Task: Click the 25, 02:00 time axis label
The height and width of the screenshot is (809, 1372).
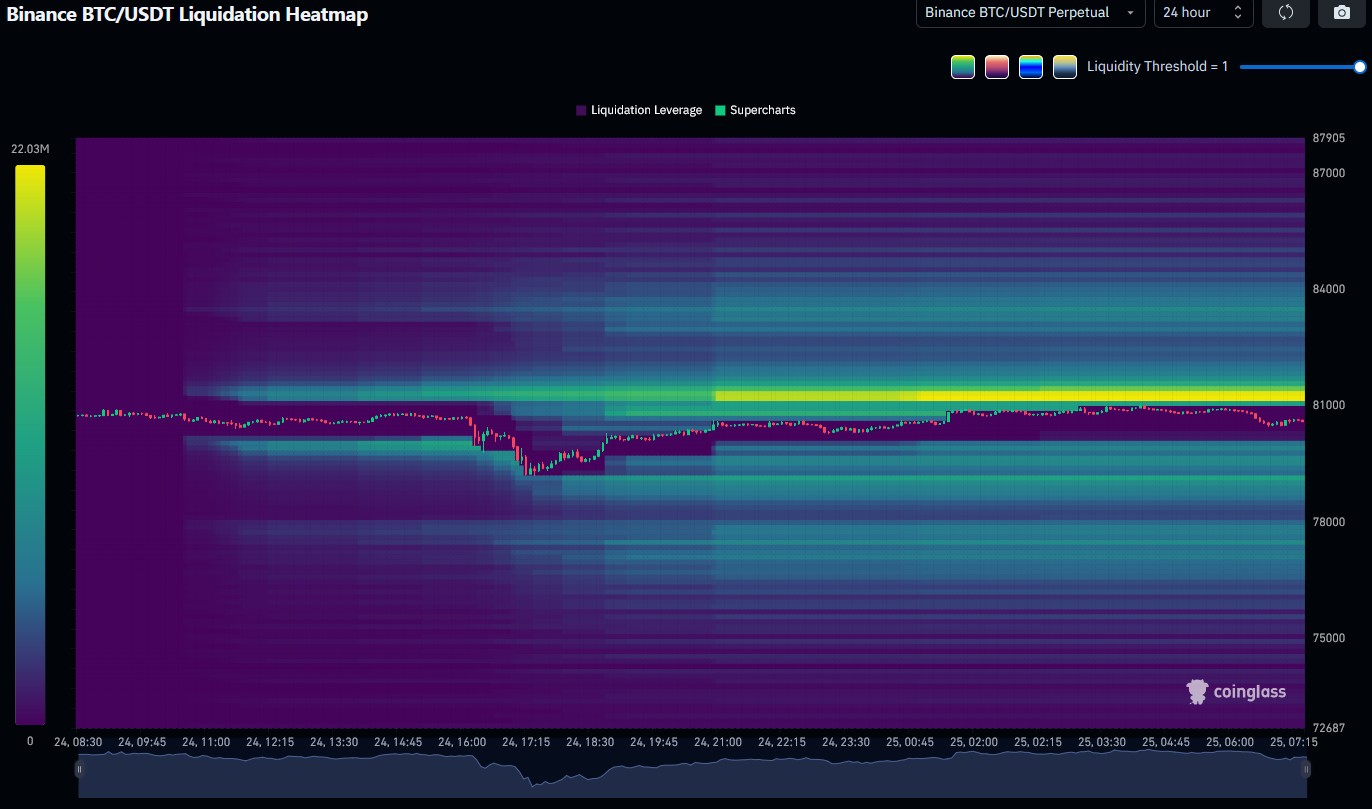Action: click(974, 742)
